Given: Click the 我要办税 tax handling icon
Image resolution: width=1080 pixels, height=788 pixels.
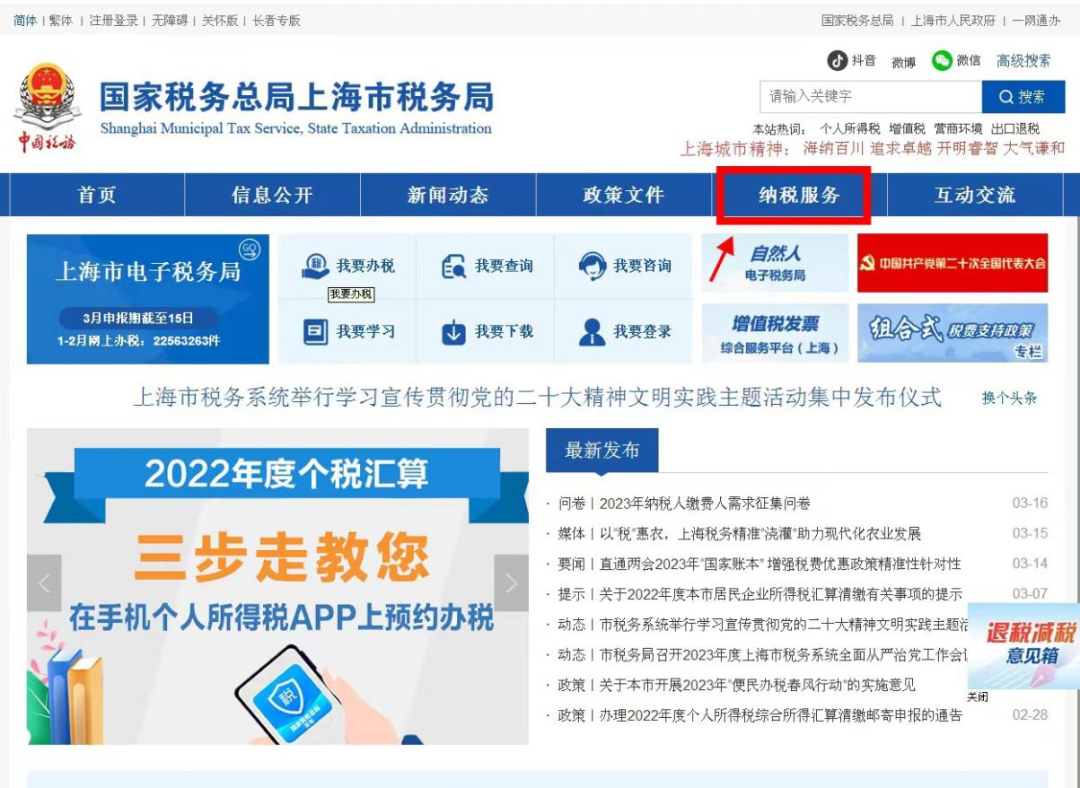Looking at the screenshot, I should tap(315, 266).
